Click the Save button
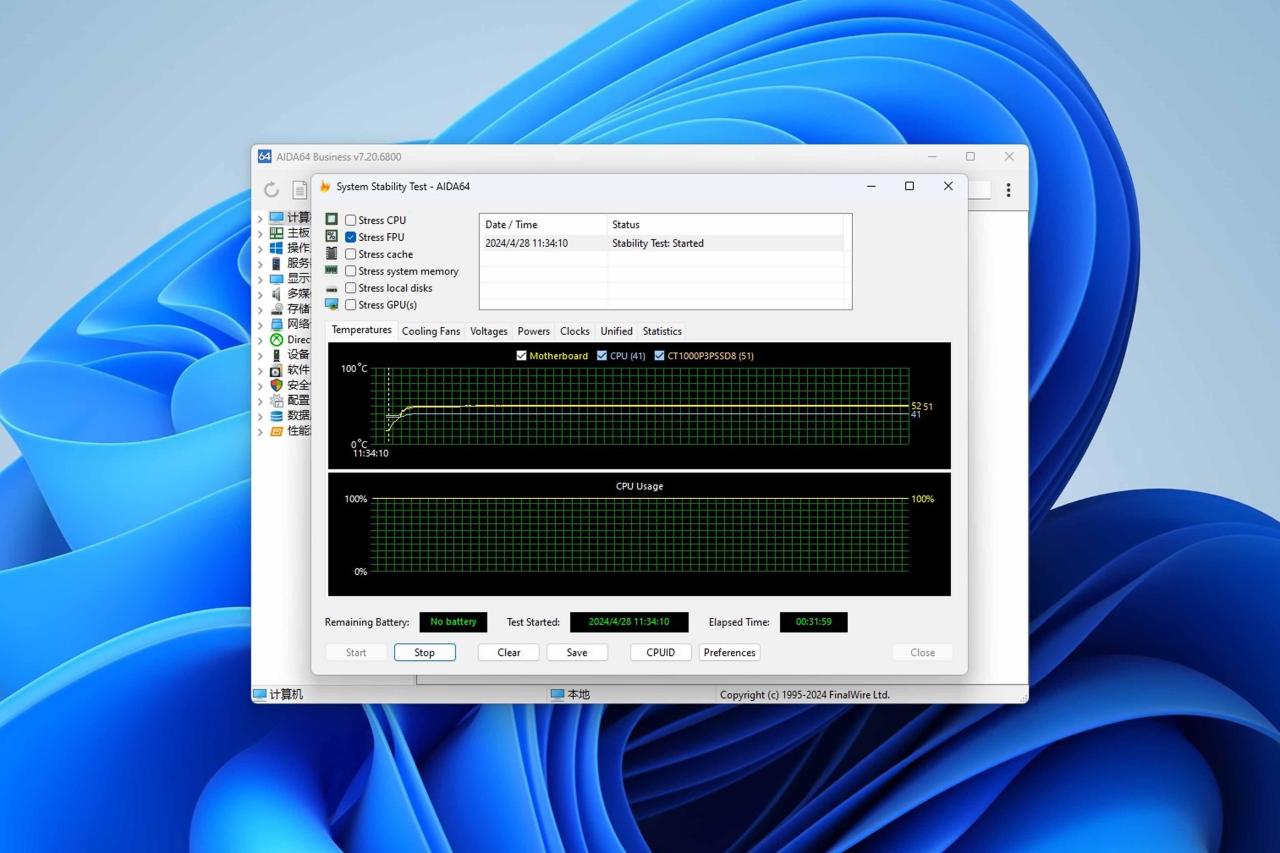 (577, 652)
